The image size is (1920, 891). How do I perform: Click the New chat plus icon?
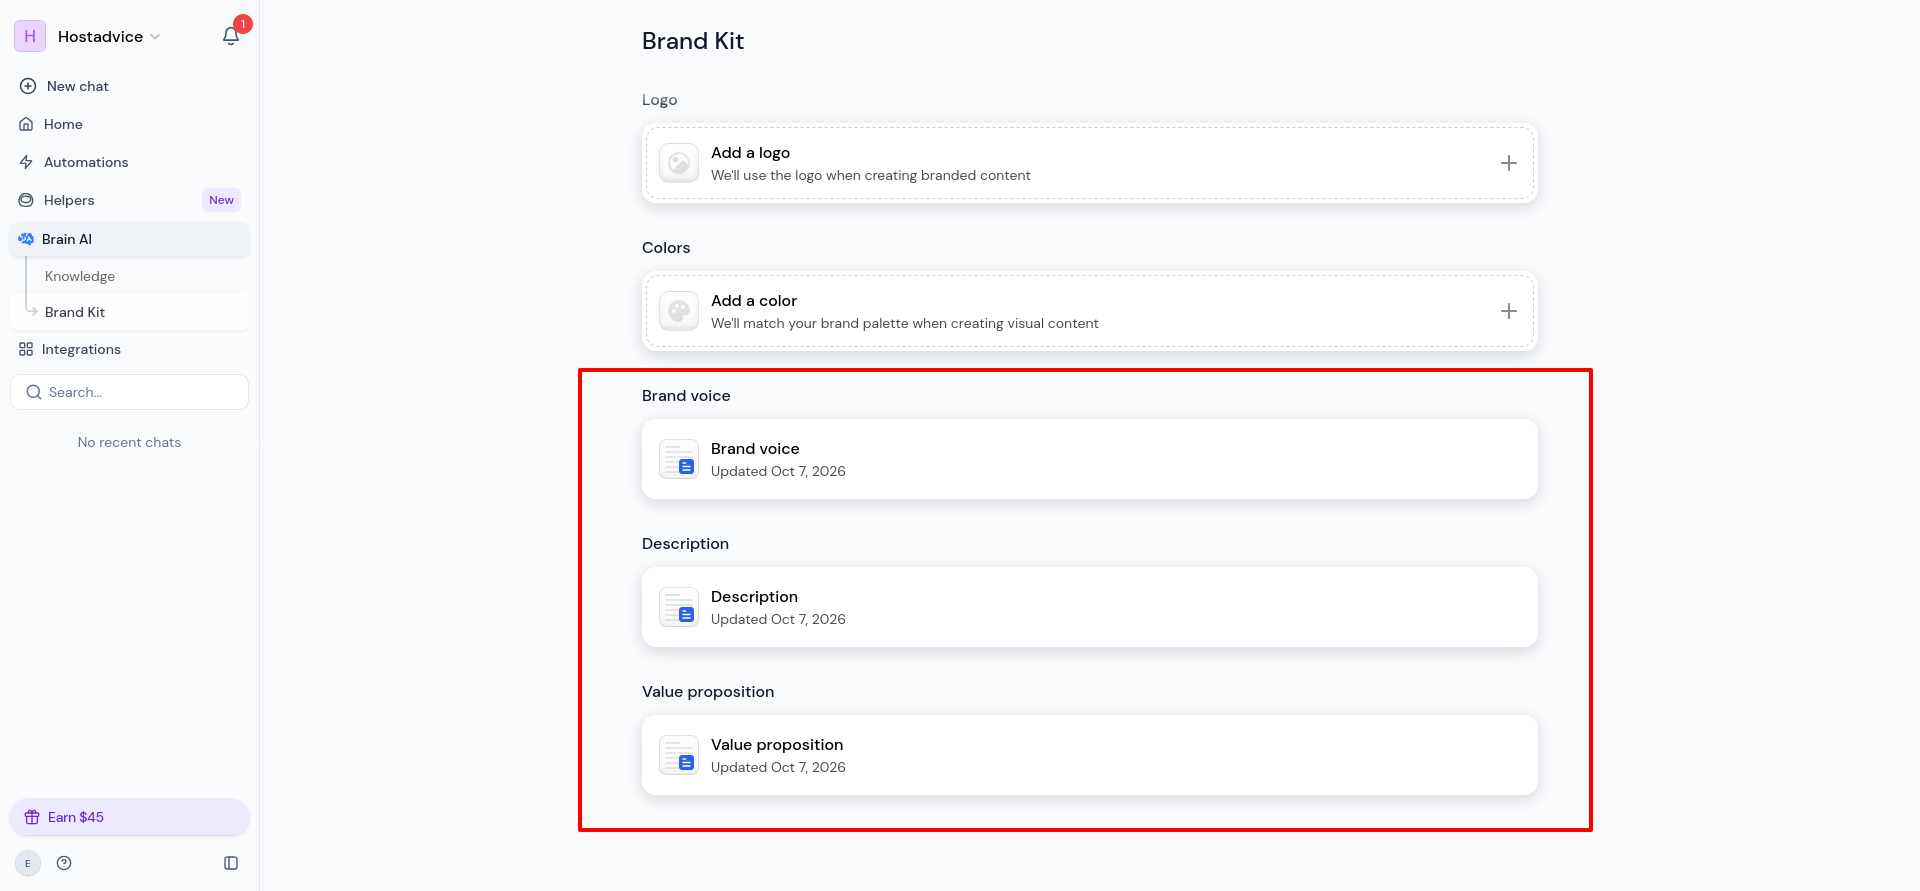(28, 86)
